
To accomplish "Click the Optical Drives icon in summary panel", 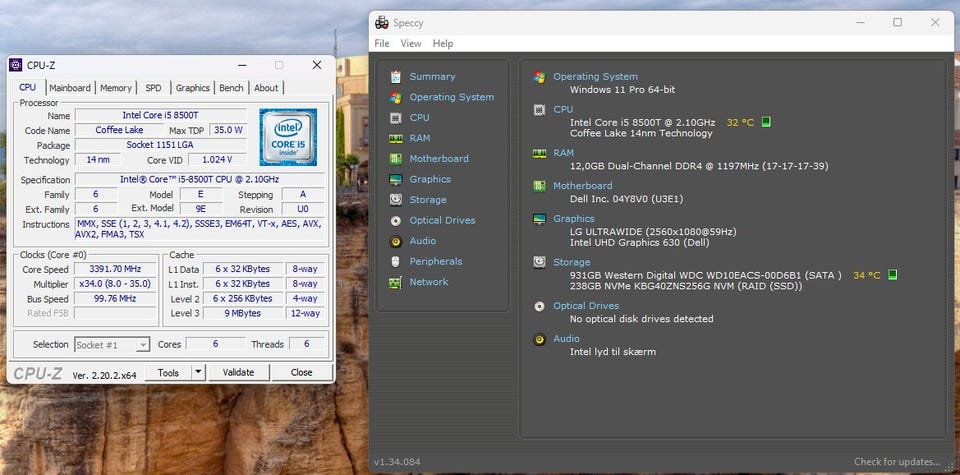I will pyautogui.click(x=539, y=306).
